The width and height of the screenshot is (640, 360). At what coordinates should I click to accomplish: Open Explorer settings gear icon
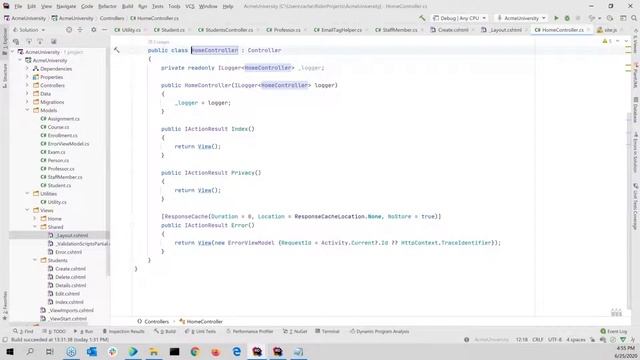pos(93,30)
